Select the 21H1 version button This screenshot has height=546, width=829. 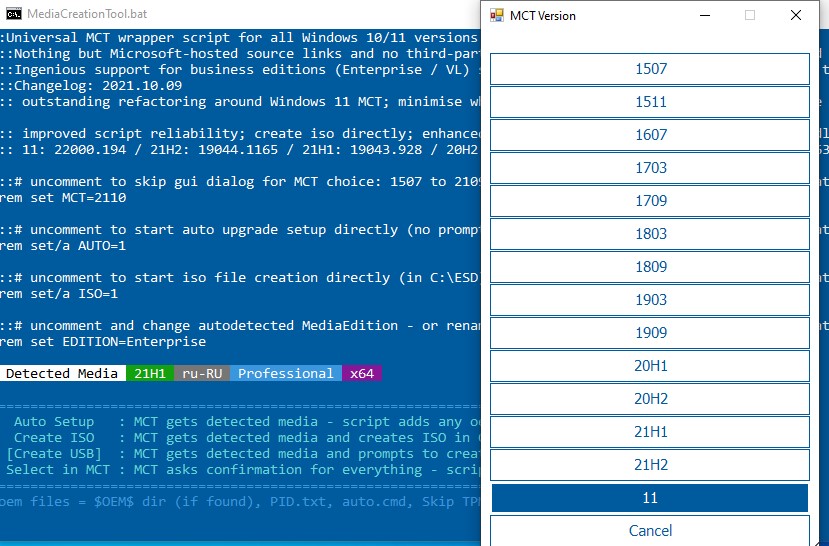pyautogui.click(x=650, y=432)
